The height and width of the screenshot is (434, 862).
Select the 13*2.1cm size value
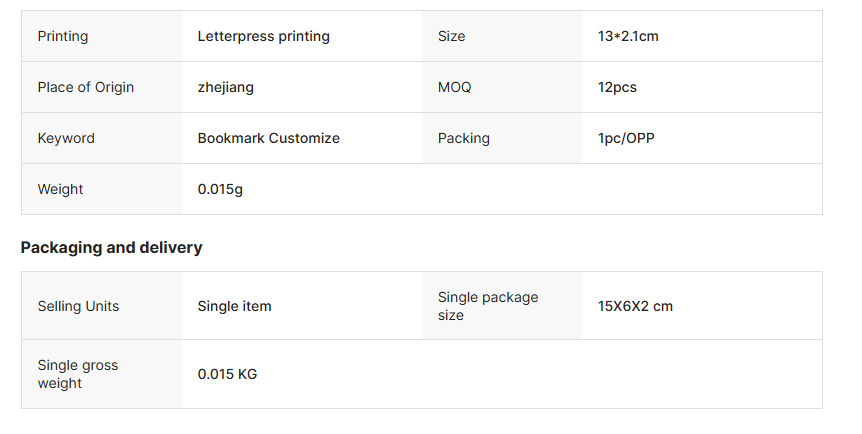(628, 36)
